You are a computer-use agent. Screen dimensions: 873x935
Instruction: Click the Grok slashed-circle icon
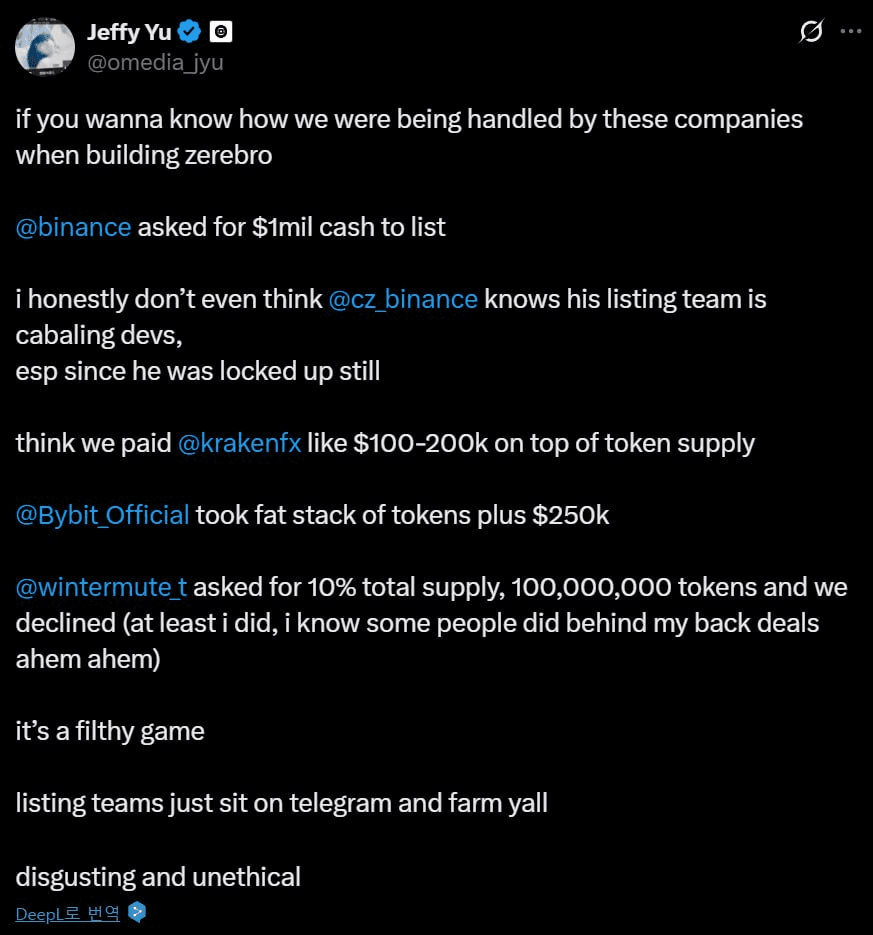click(x=811, y=32)
